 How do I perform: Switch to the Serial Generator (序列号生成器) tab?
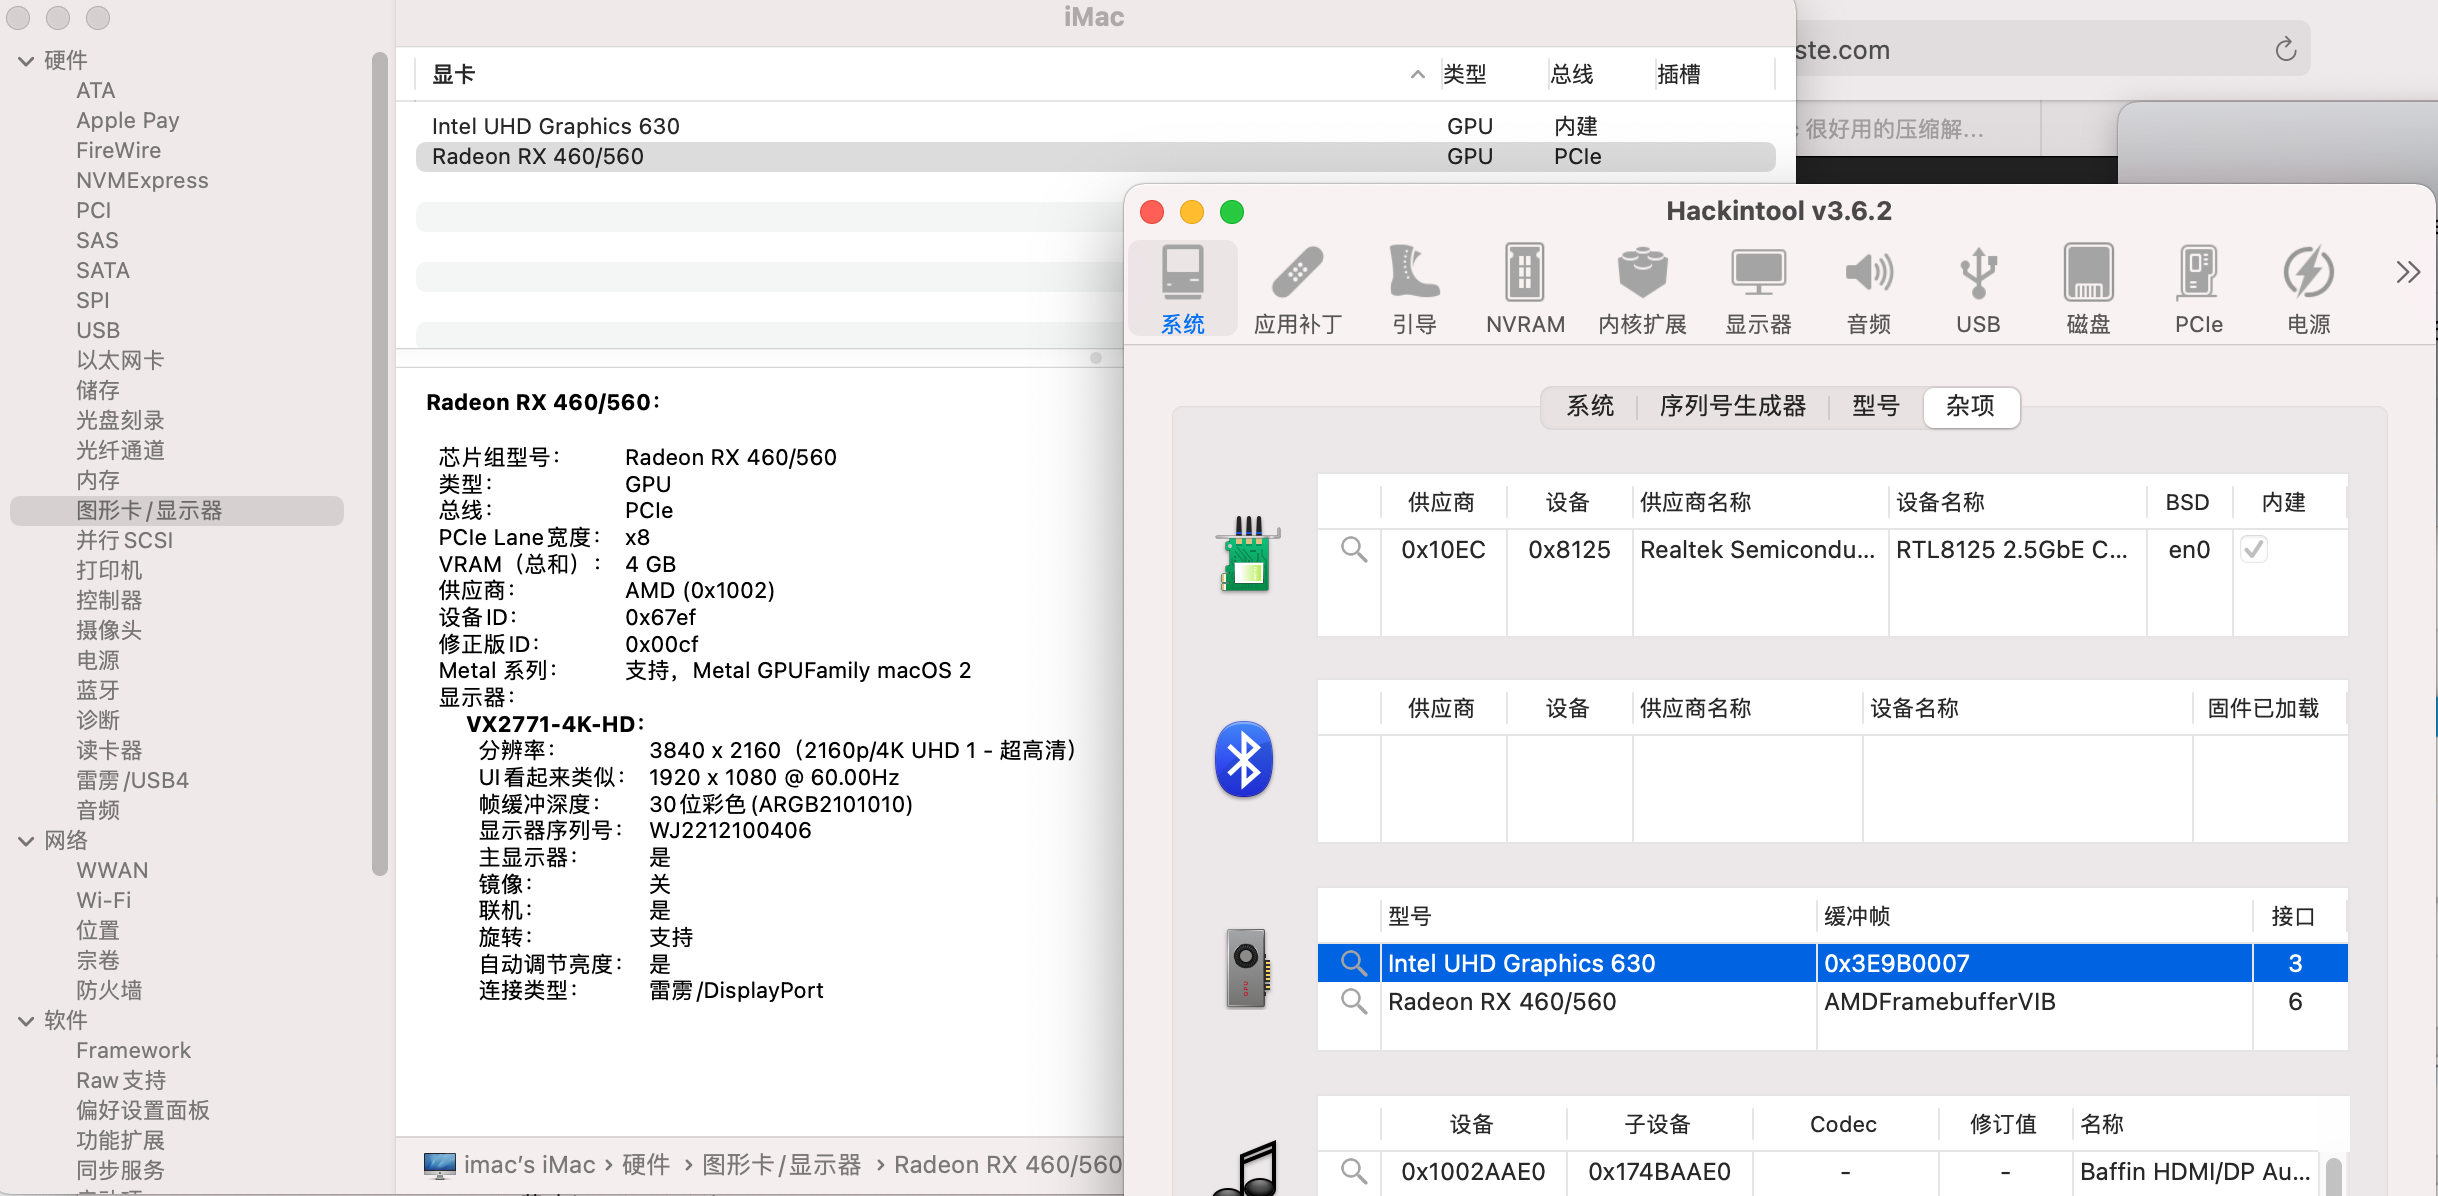point(1732,406)
